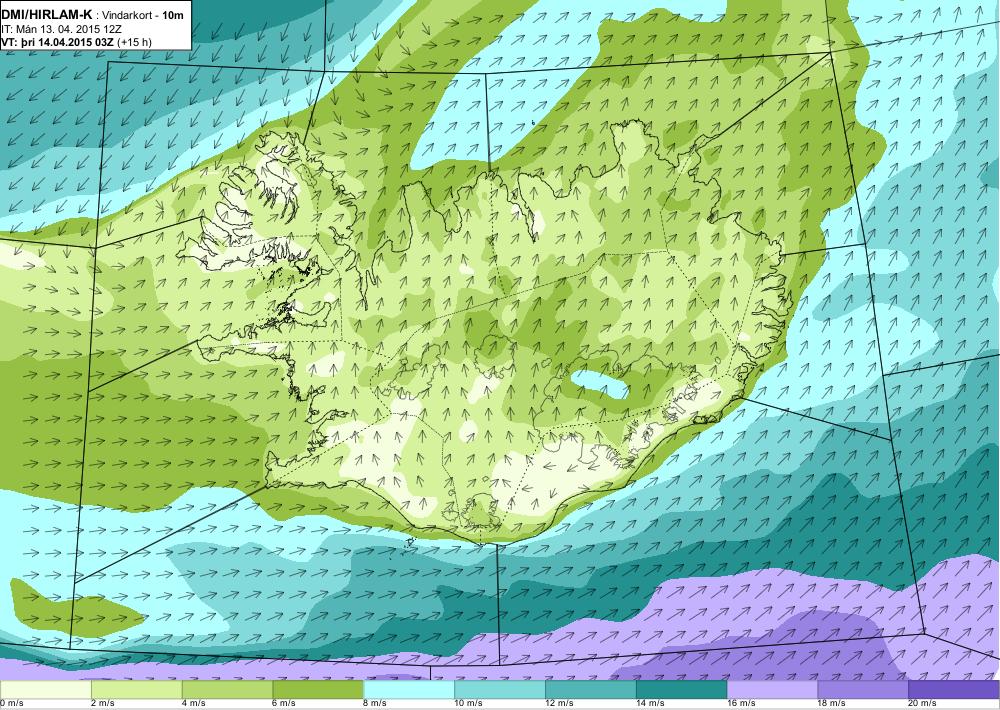Image resolution: width=1000 pixels, height=710 pixels.
Task: Click the light purple 16–18 m/s legend swatch
Action: coord(773,690)
